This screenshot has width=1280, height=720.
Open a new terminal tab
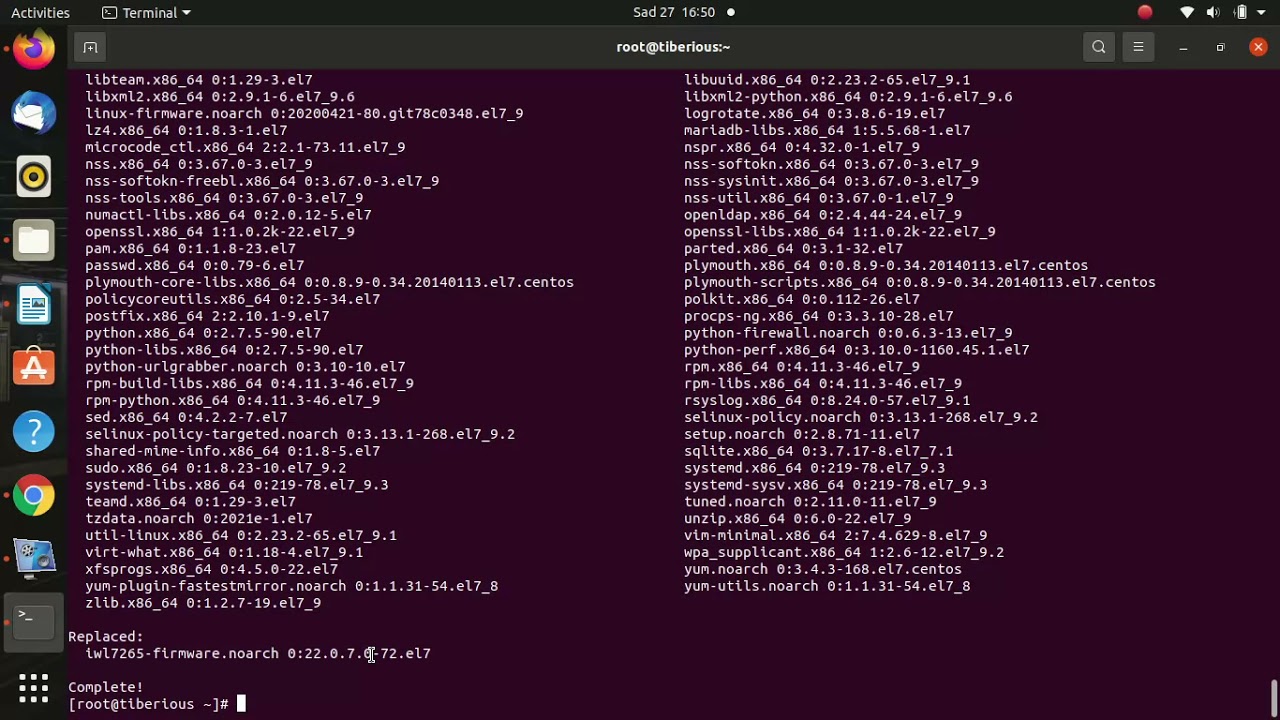90,47
